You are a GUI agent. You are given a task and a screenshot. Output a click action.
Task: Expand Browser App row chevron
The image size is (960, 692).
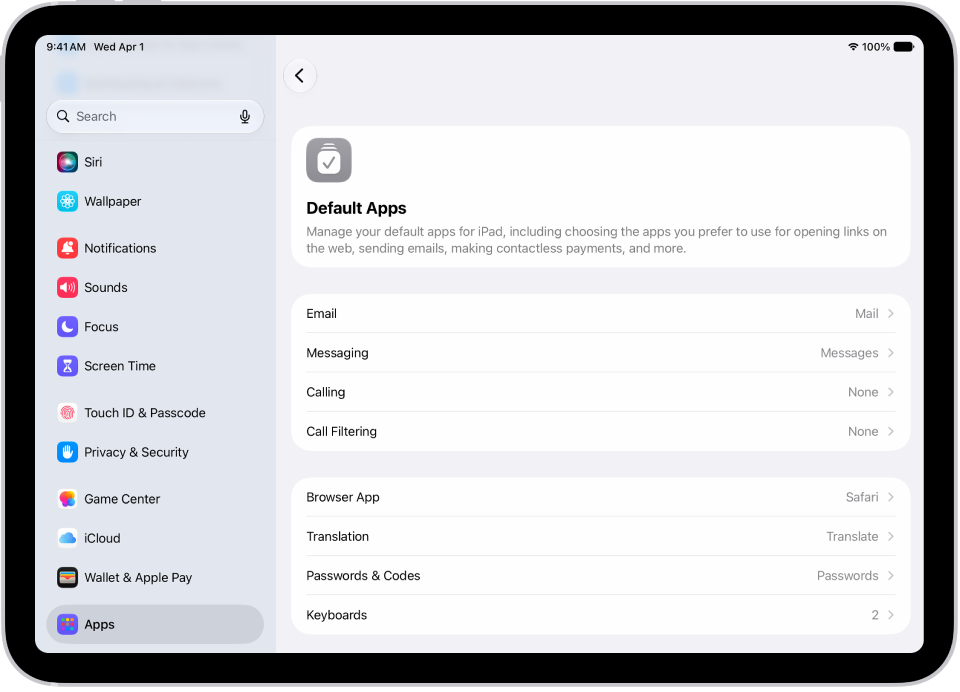coord(891,497)
